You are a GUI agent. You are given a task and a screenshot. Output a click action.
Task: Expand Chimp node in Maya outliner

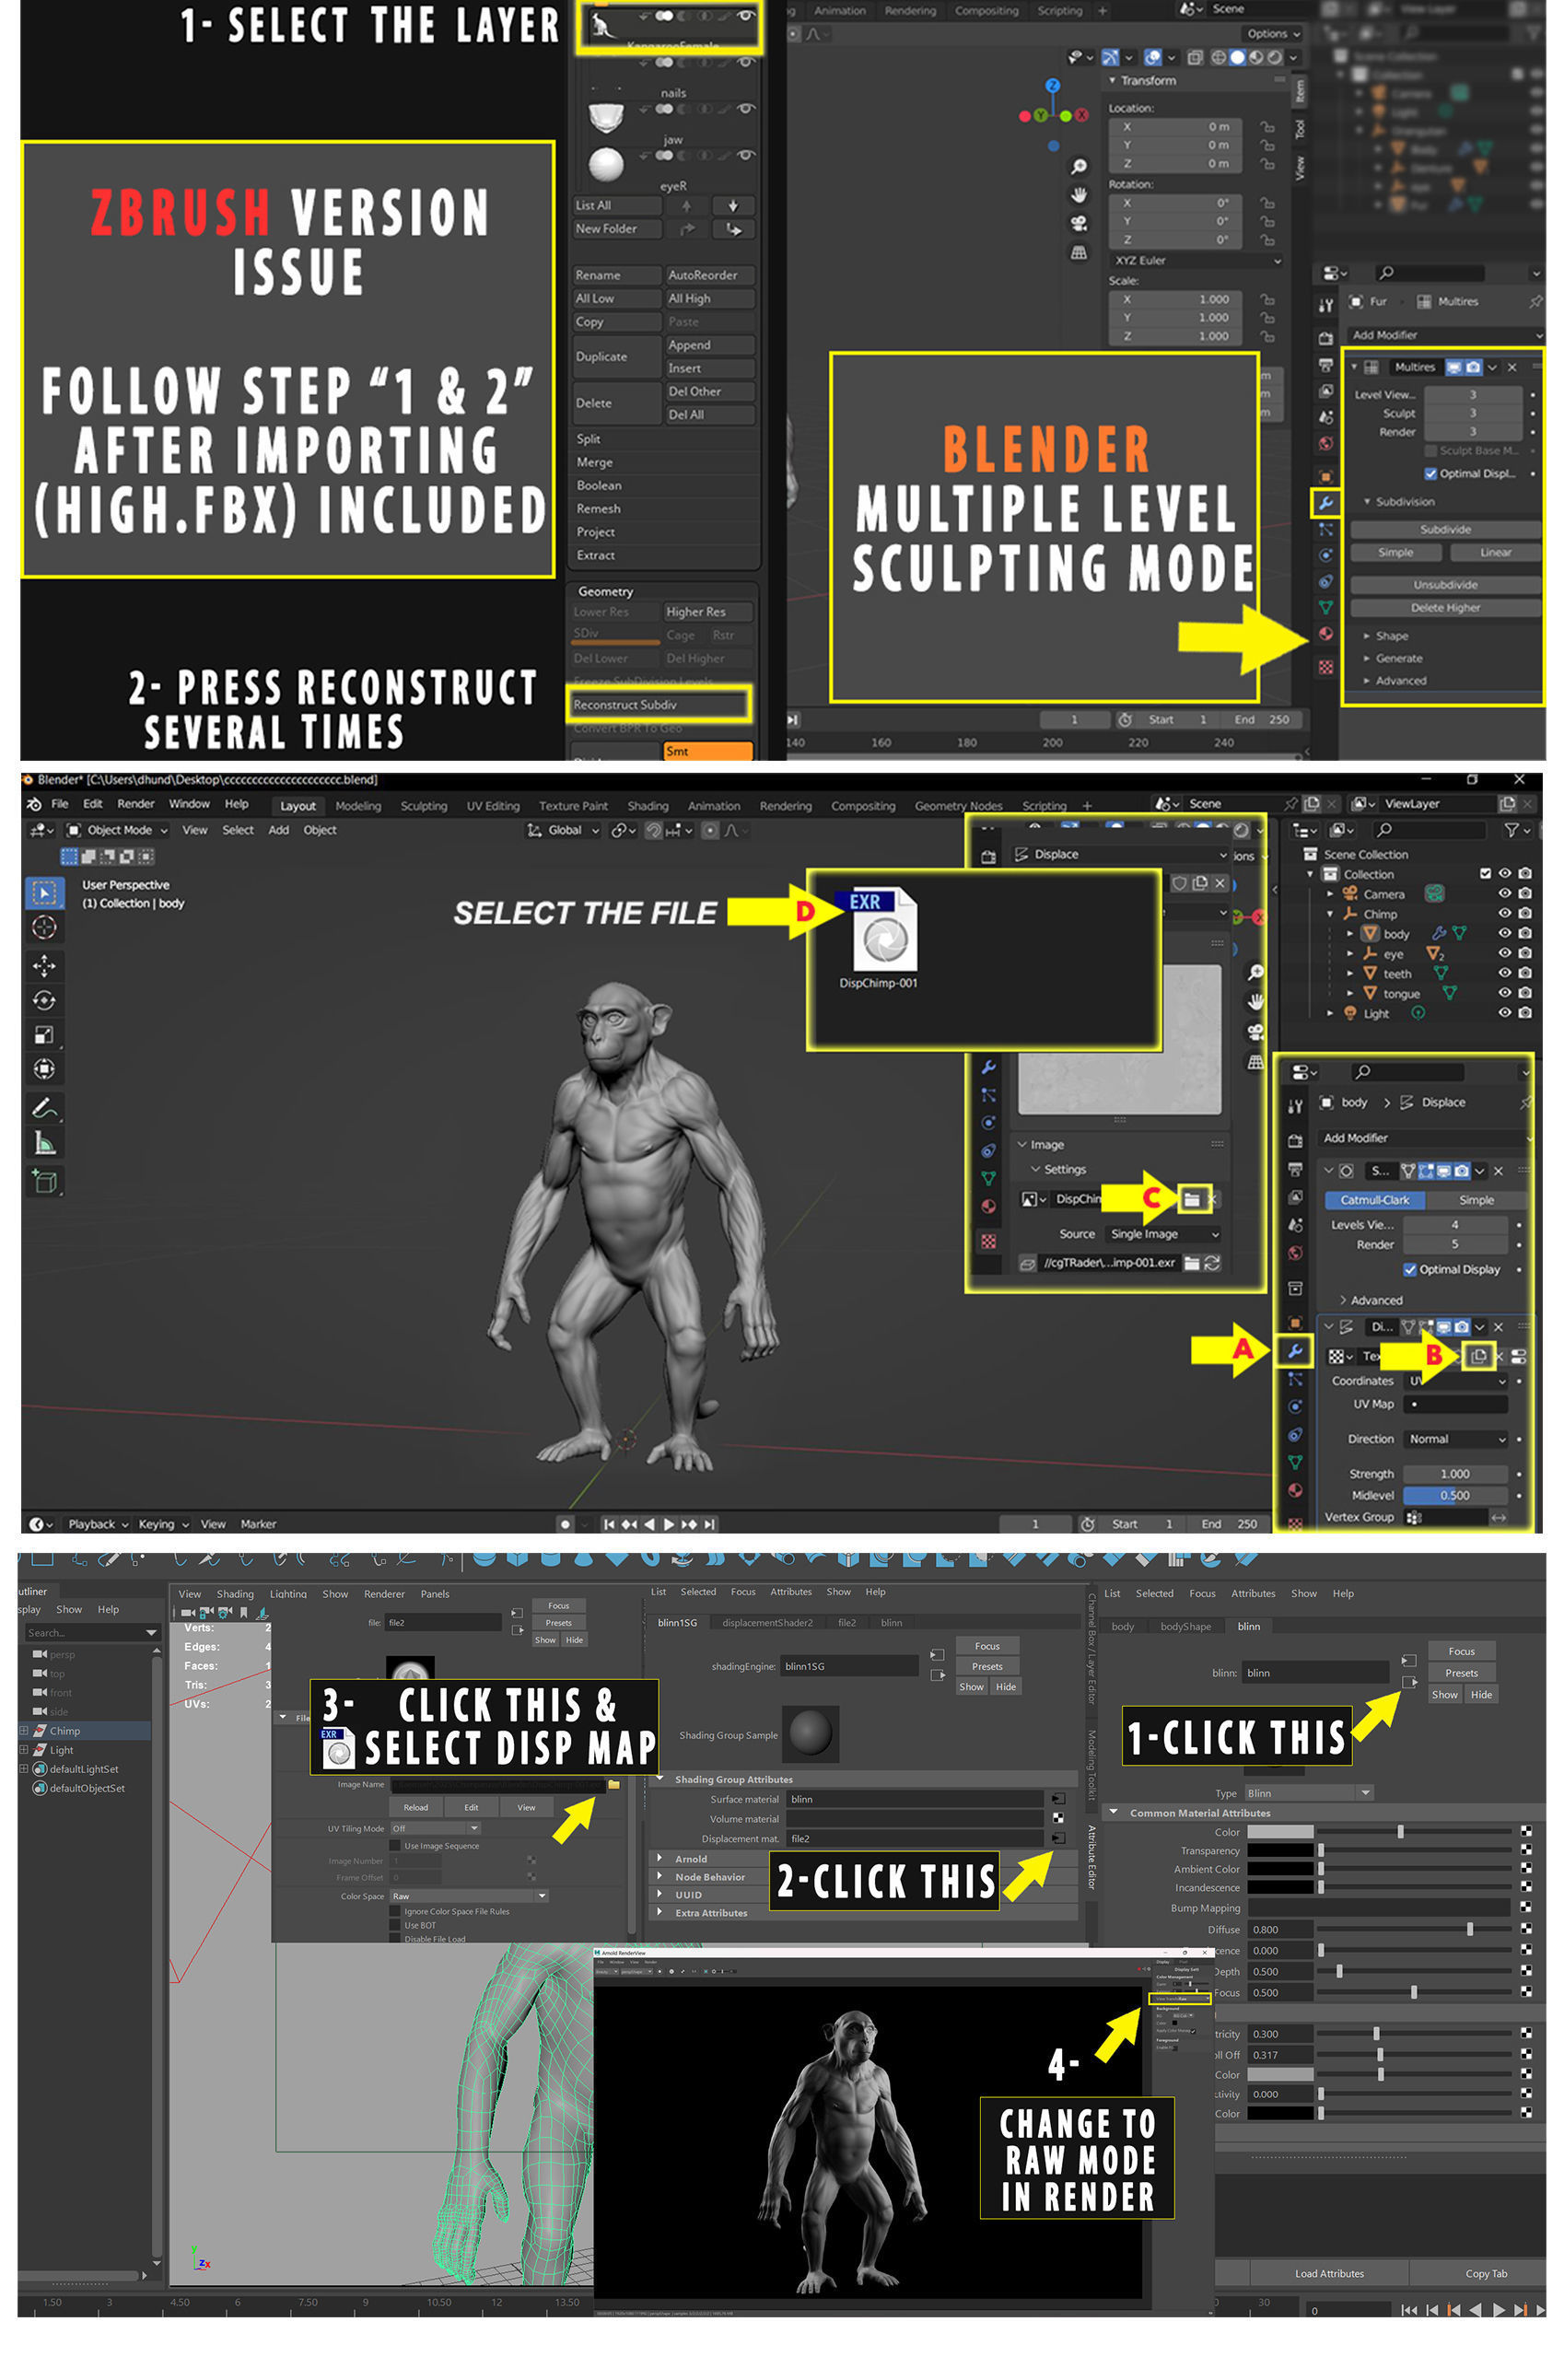coord(23,1731)
